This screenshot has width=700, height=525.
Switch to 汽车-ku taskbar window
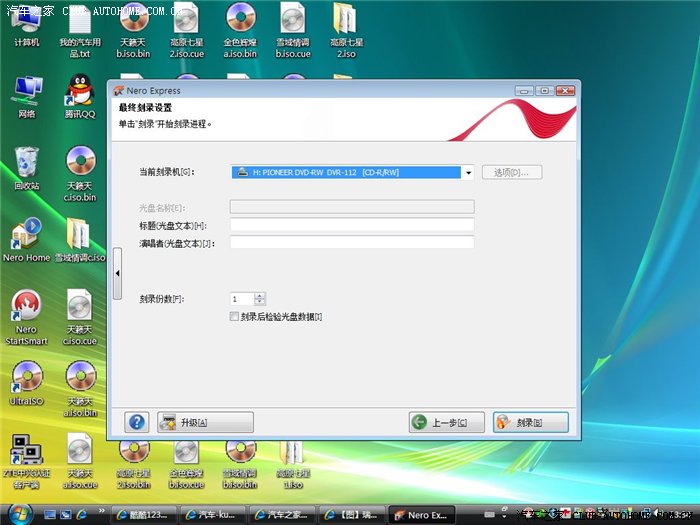click(x=213, y=515)
